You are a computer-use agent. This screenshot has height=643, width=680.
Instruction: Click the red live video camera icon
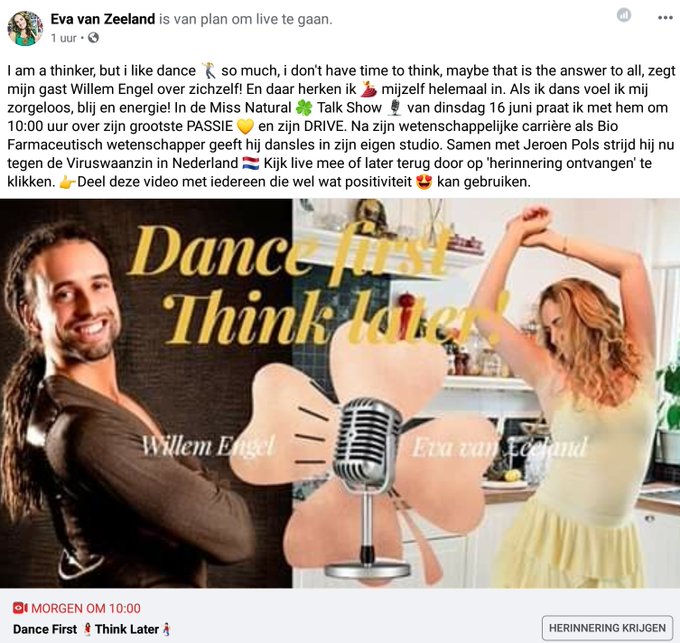(20, 608)
